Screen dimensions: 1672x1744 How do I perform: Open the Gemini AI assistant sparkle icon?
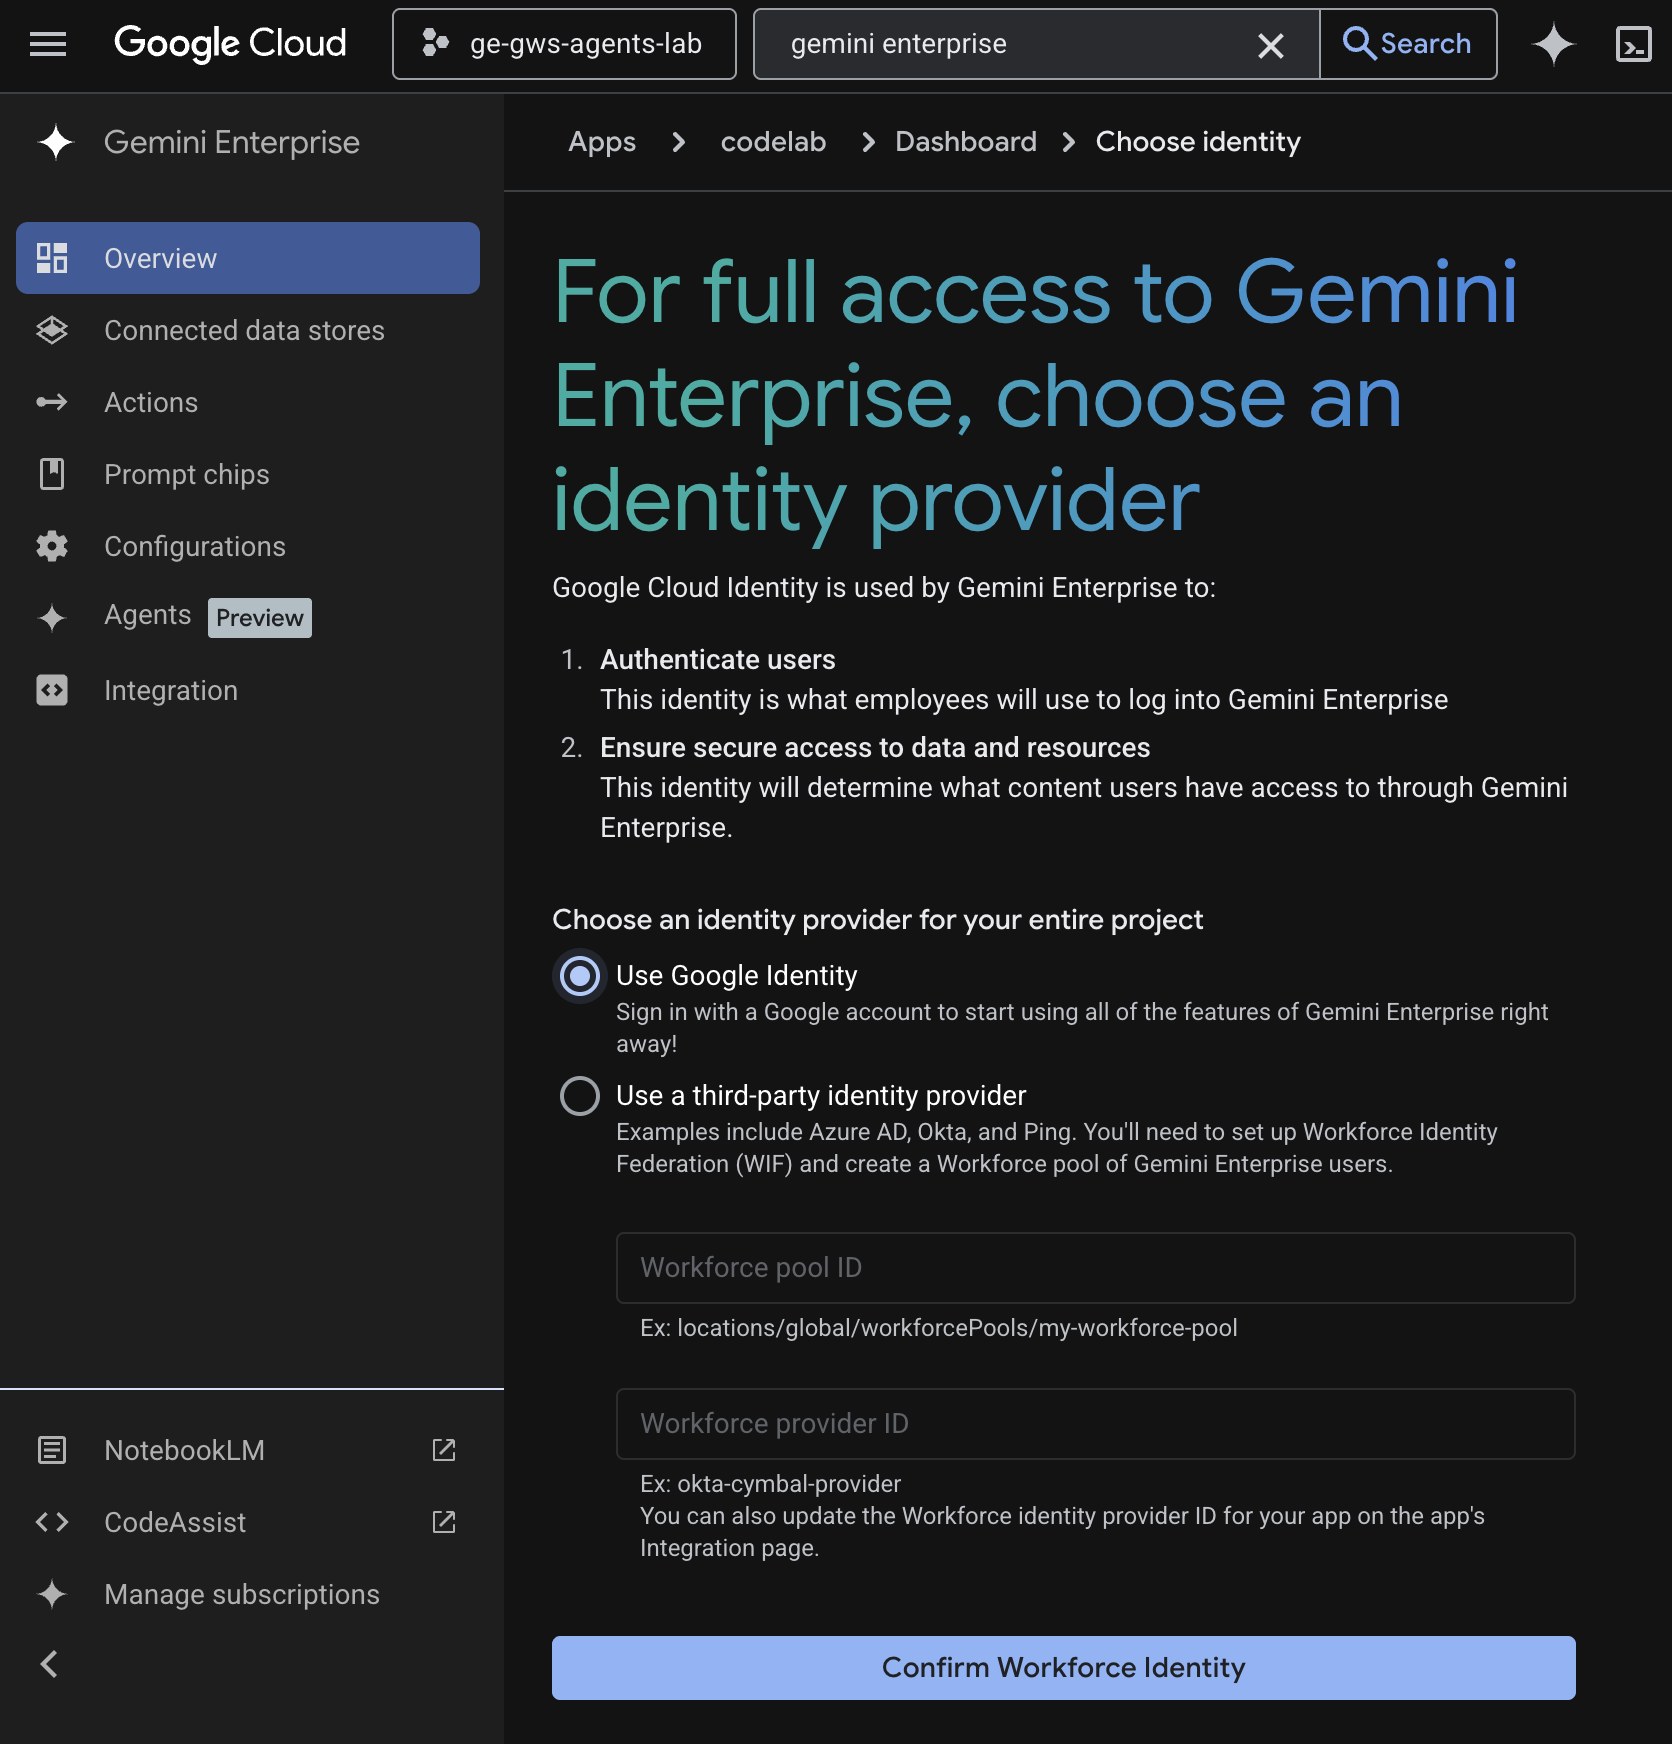(1553, 44)
